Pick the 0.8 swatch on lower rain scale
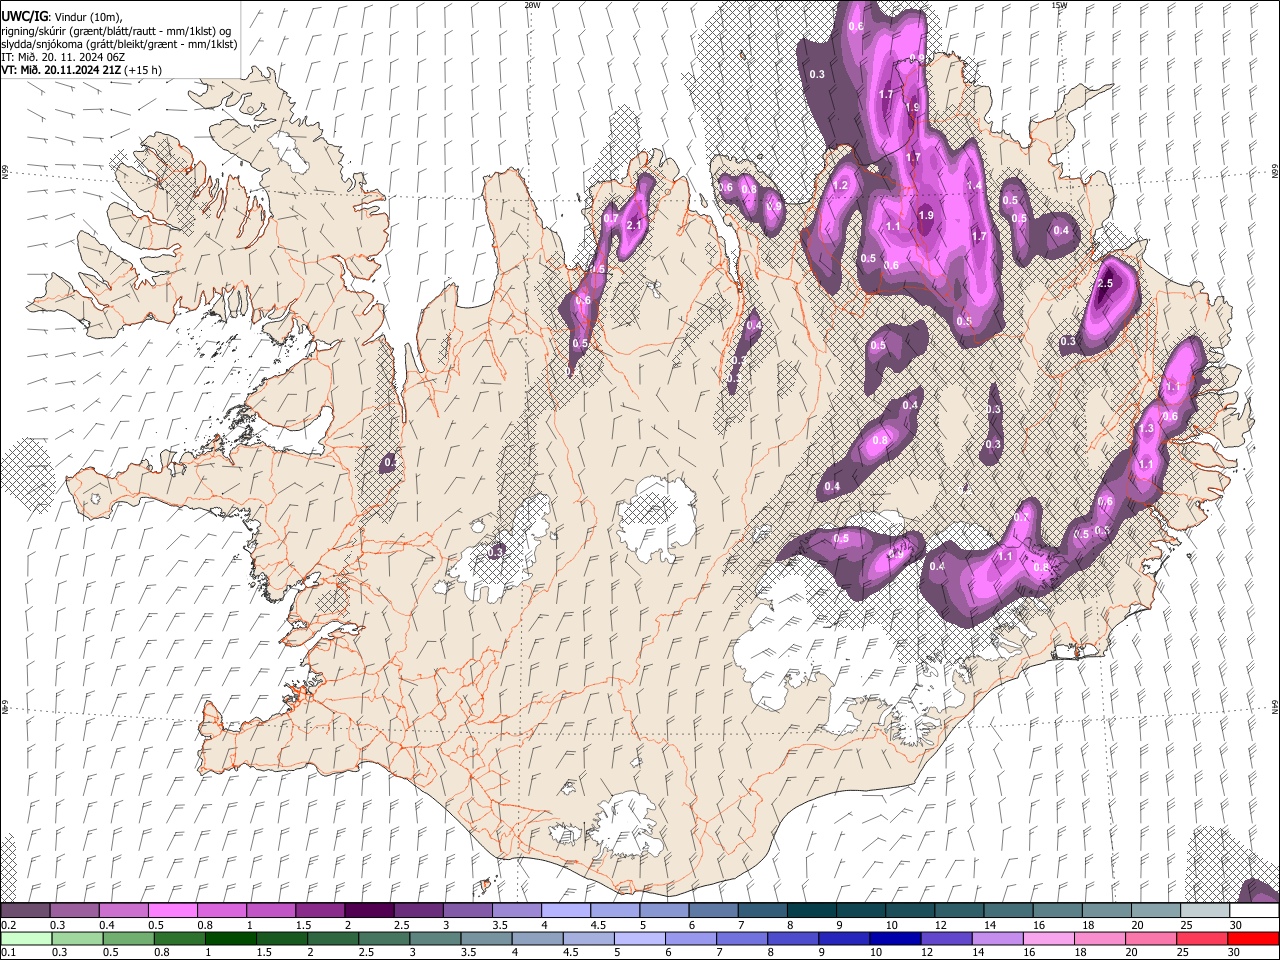1280x960 pixels. [179, 938]
